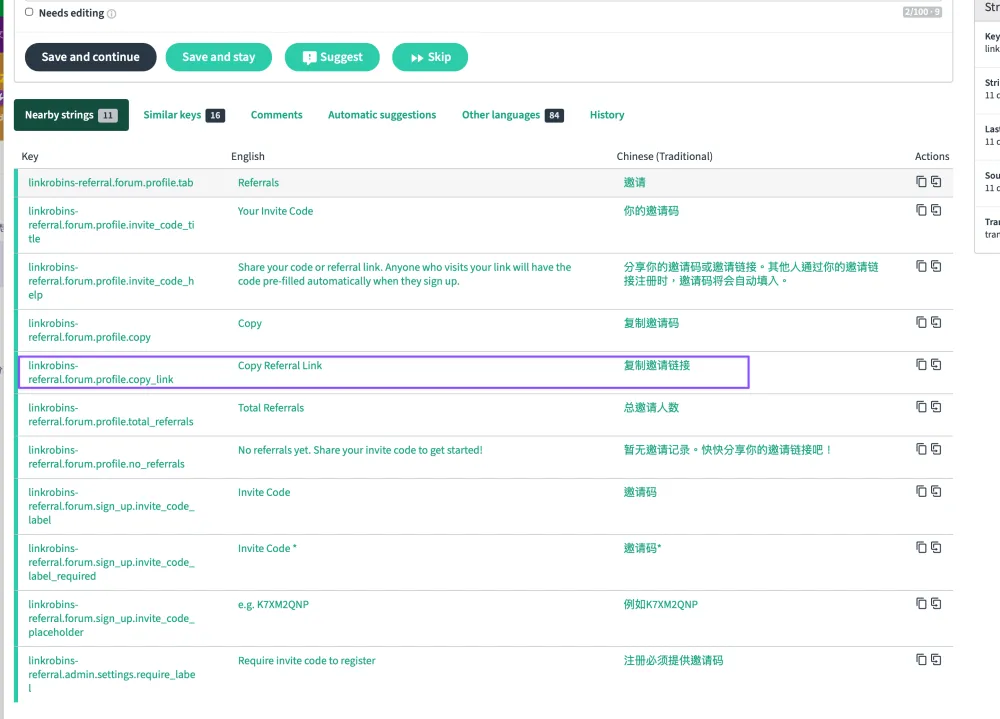Clone-and-save icon in the e.g. K7XM2QNP row

tap(936, 604)
